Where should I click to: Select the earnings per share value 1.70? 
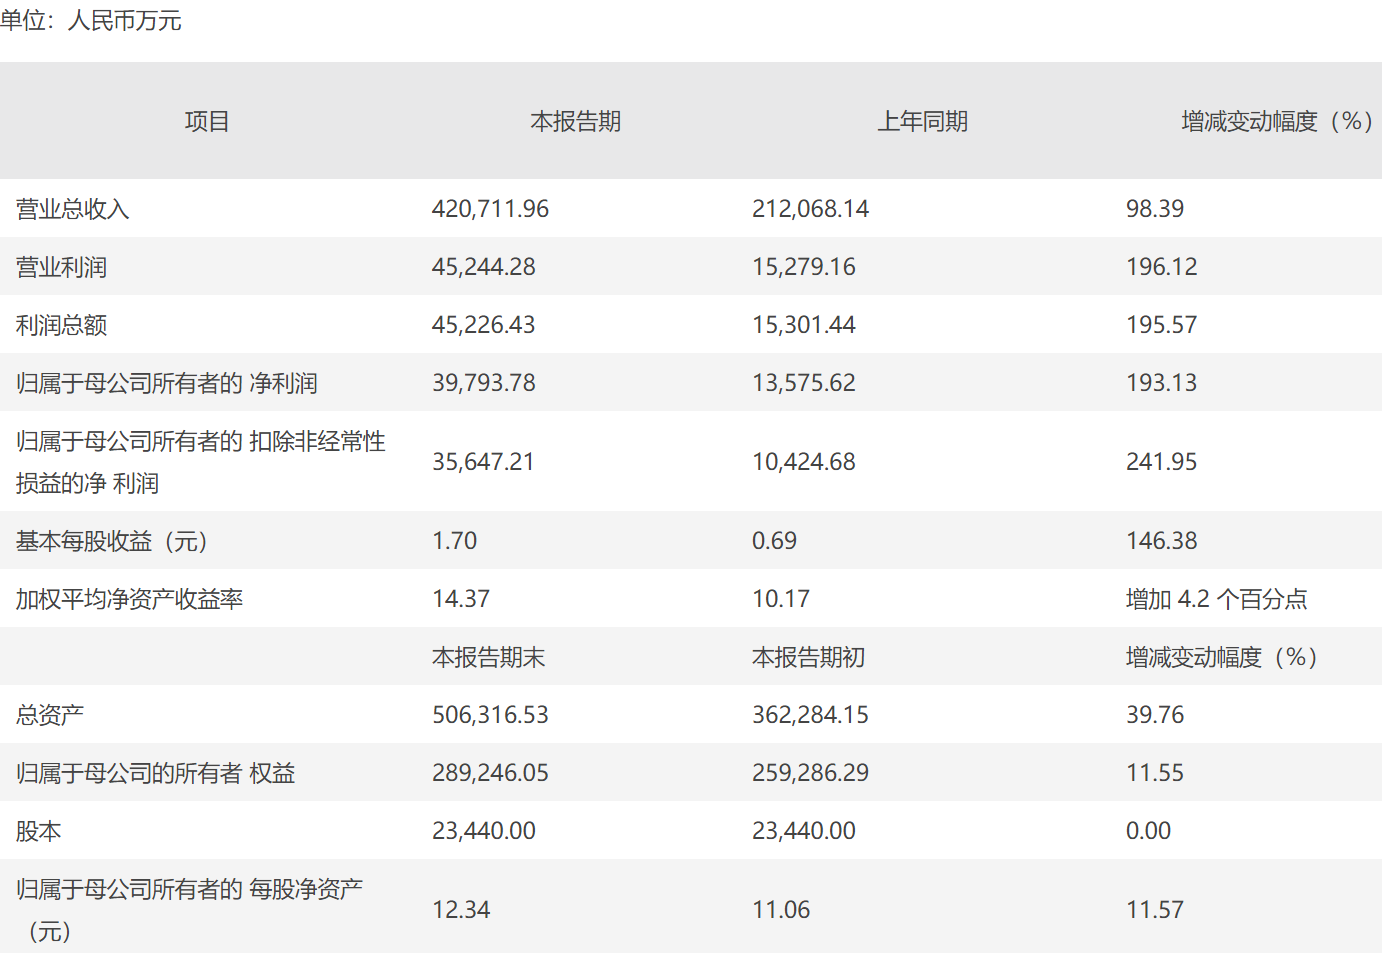(x=454, y=541)
